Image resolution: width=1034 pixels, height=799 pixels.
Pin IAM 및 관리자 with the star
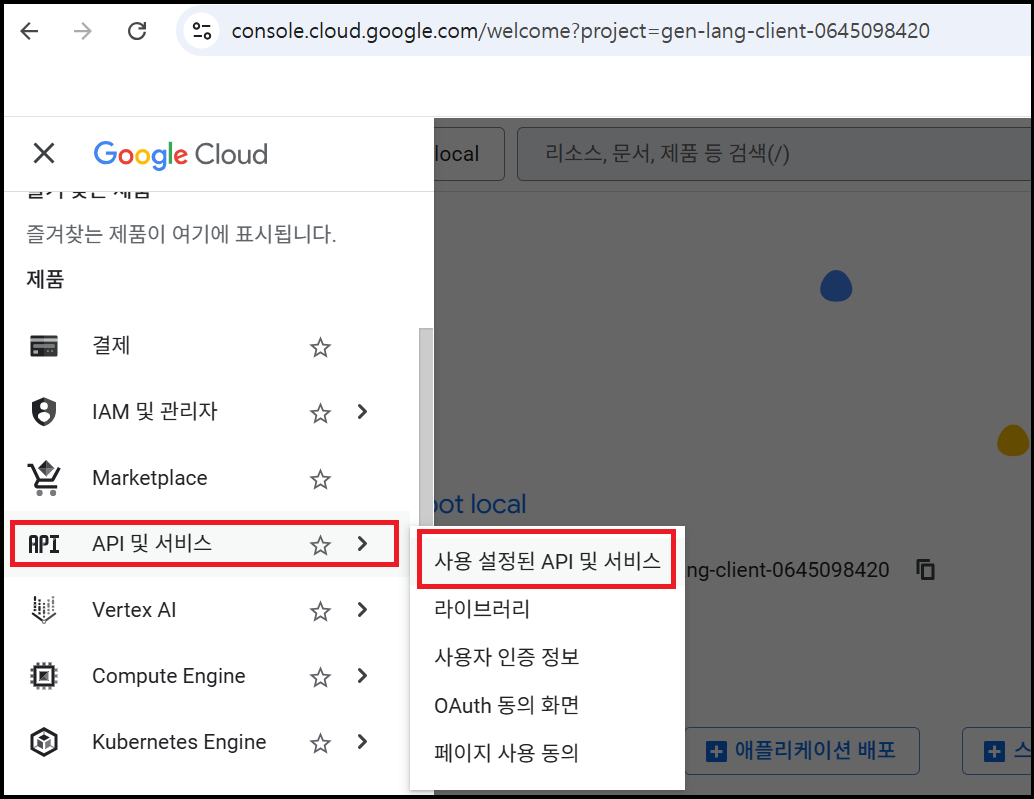coord(320,413)
